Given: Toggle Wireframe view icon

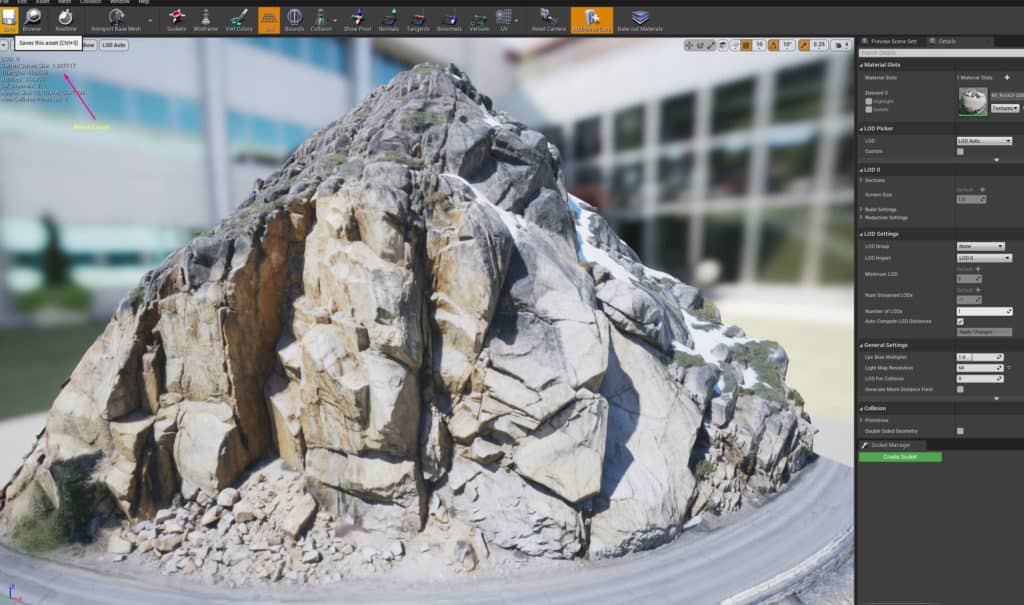Looking at the screenshot, I should click(206, 20).
